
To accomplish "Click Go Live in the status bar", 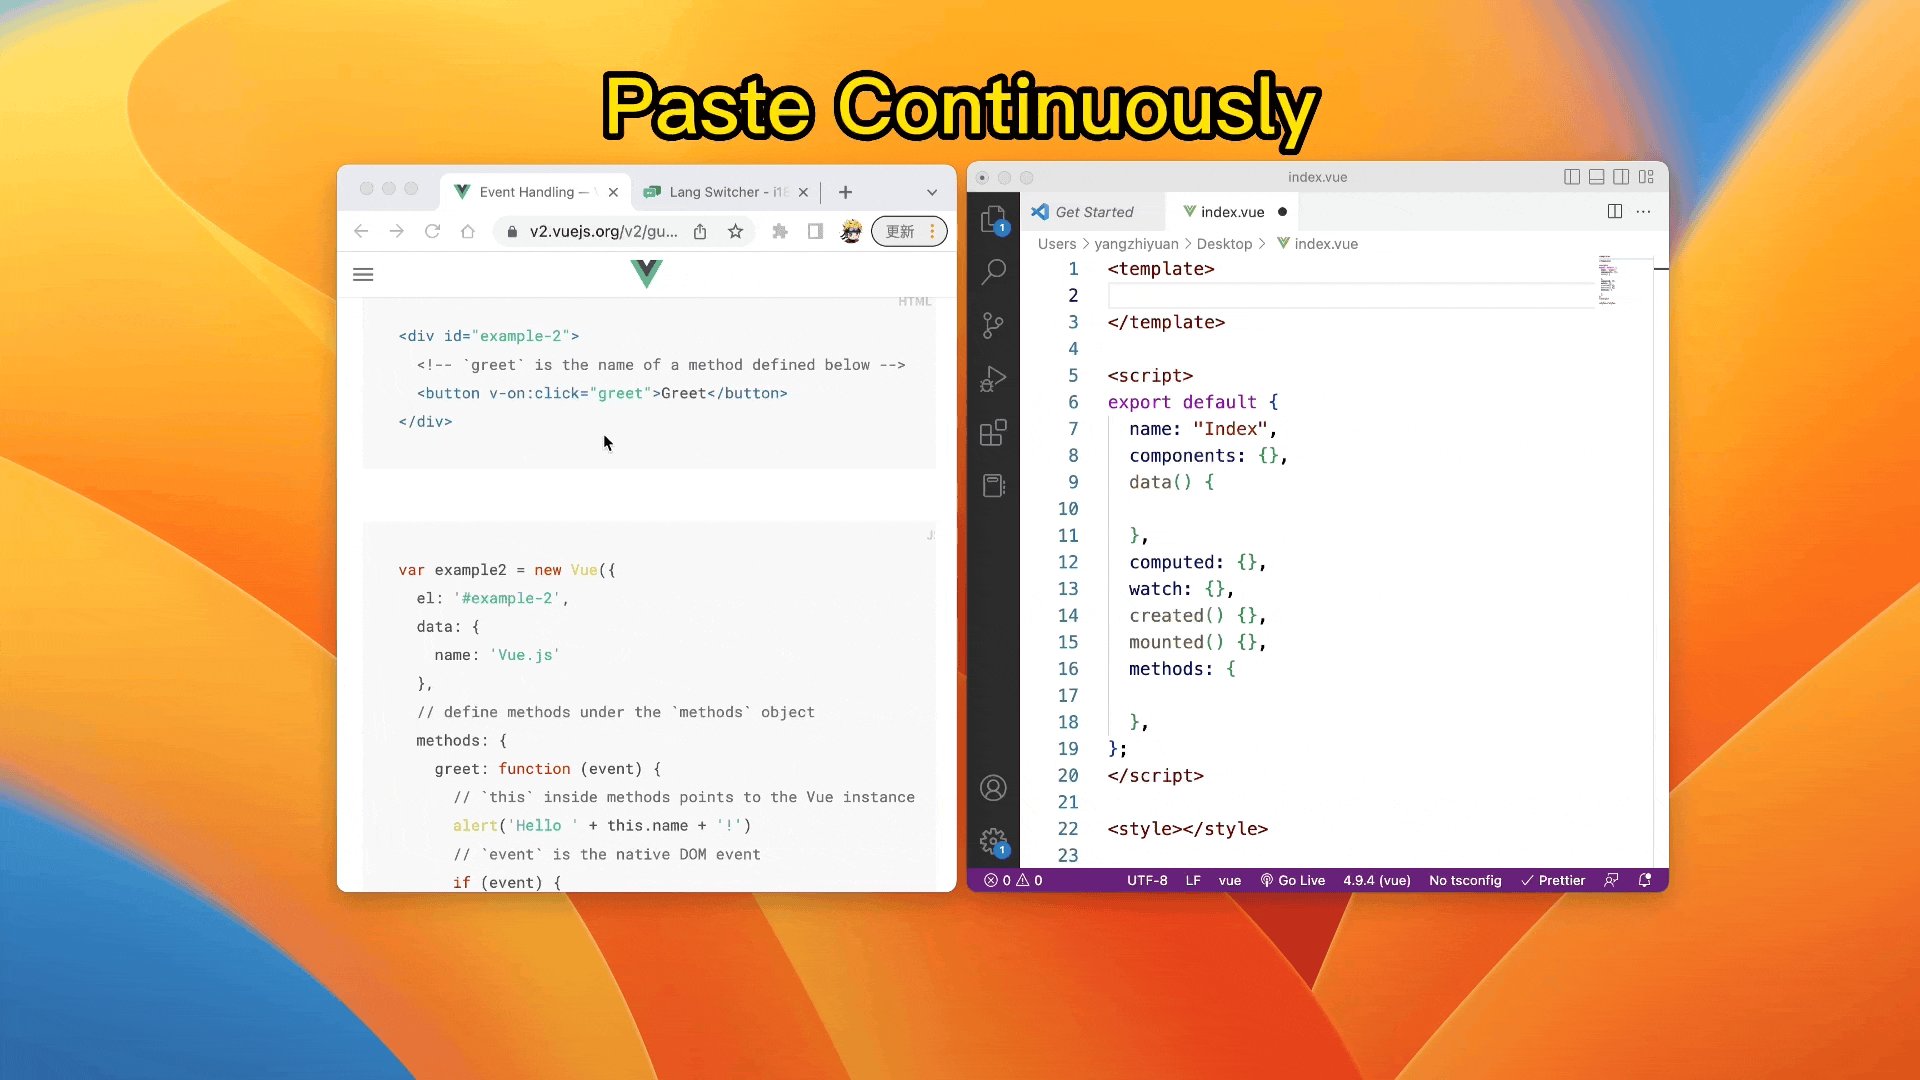I will coord(1293,880).
